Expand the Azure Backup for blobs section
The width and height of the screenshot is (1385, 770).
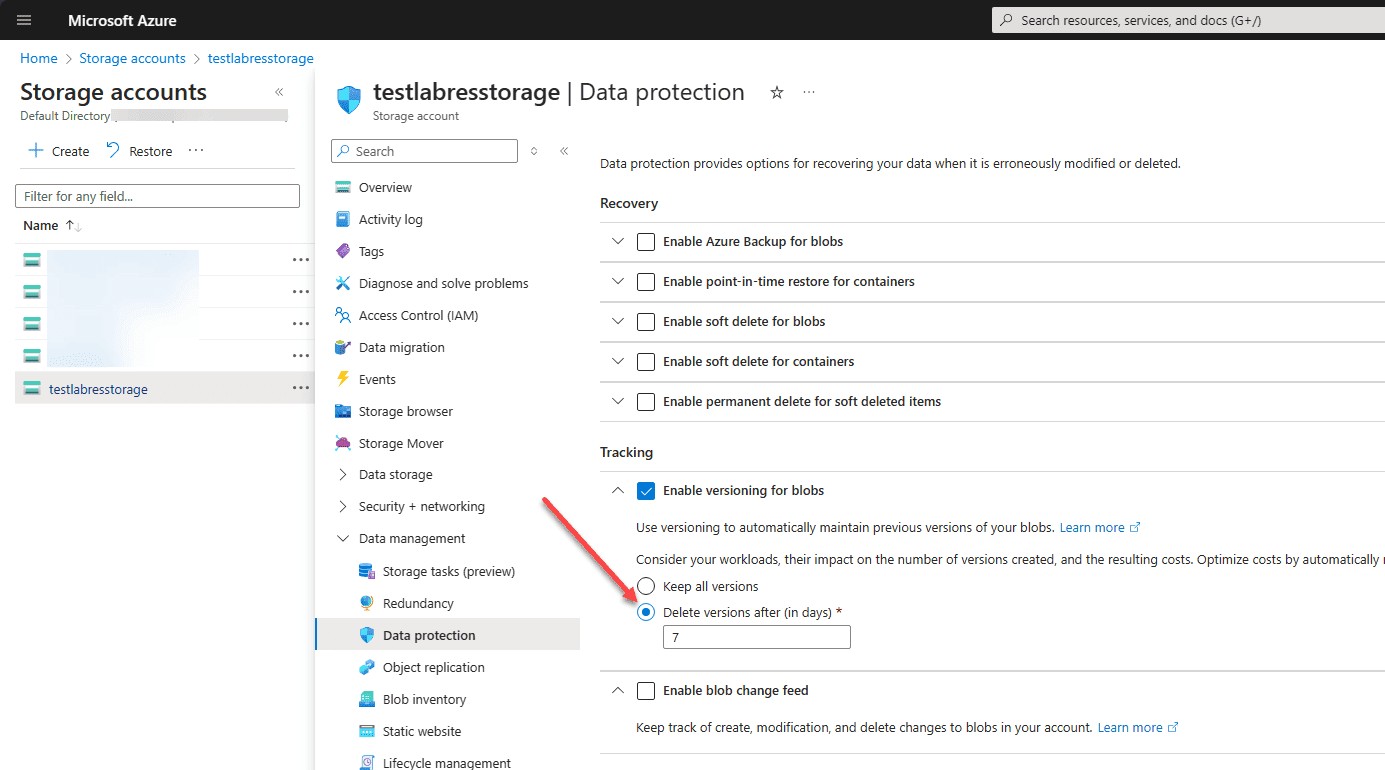[618, 241]
